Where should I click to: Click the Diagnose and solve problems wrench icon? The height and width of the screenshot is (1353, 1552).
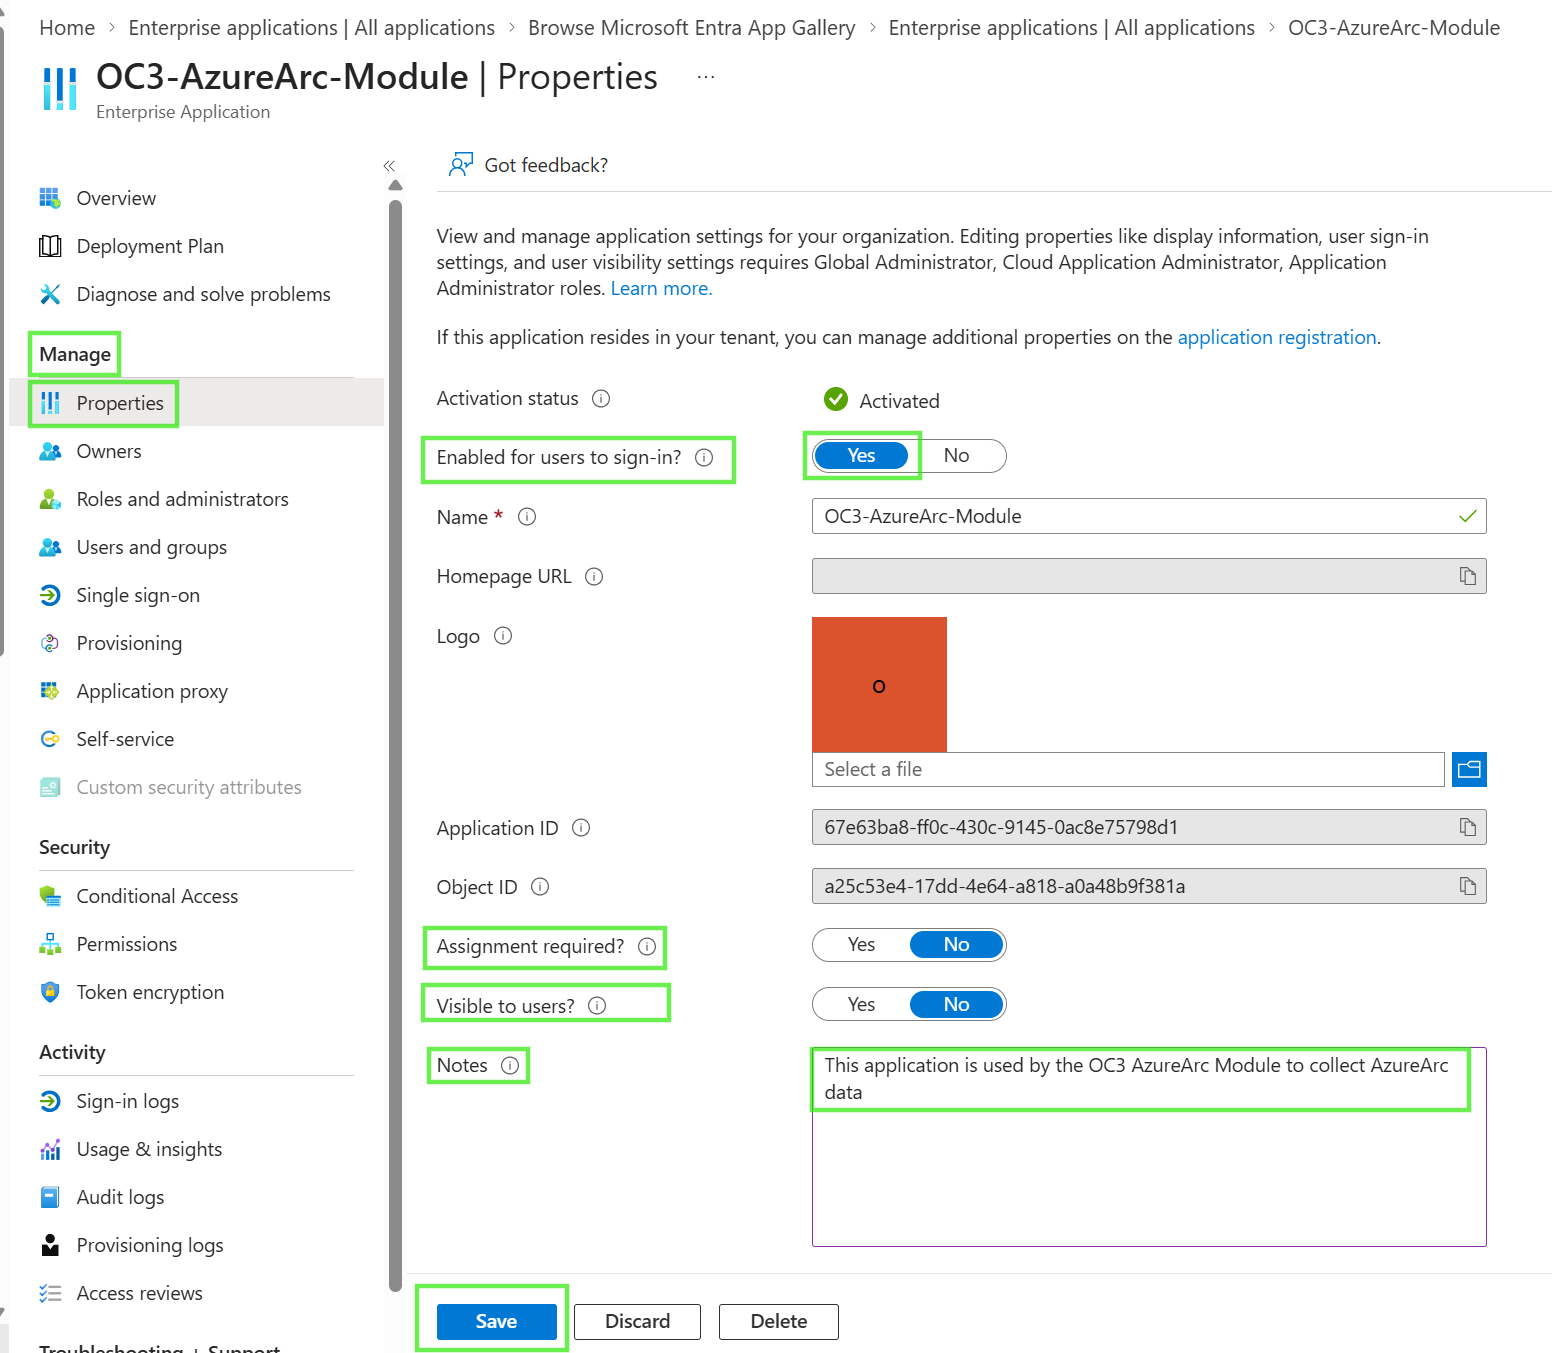50,294
